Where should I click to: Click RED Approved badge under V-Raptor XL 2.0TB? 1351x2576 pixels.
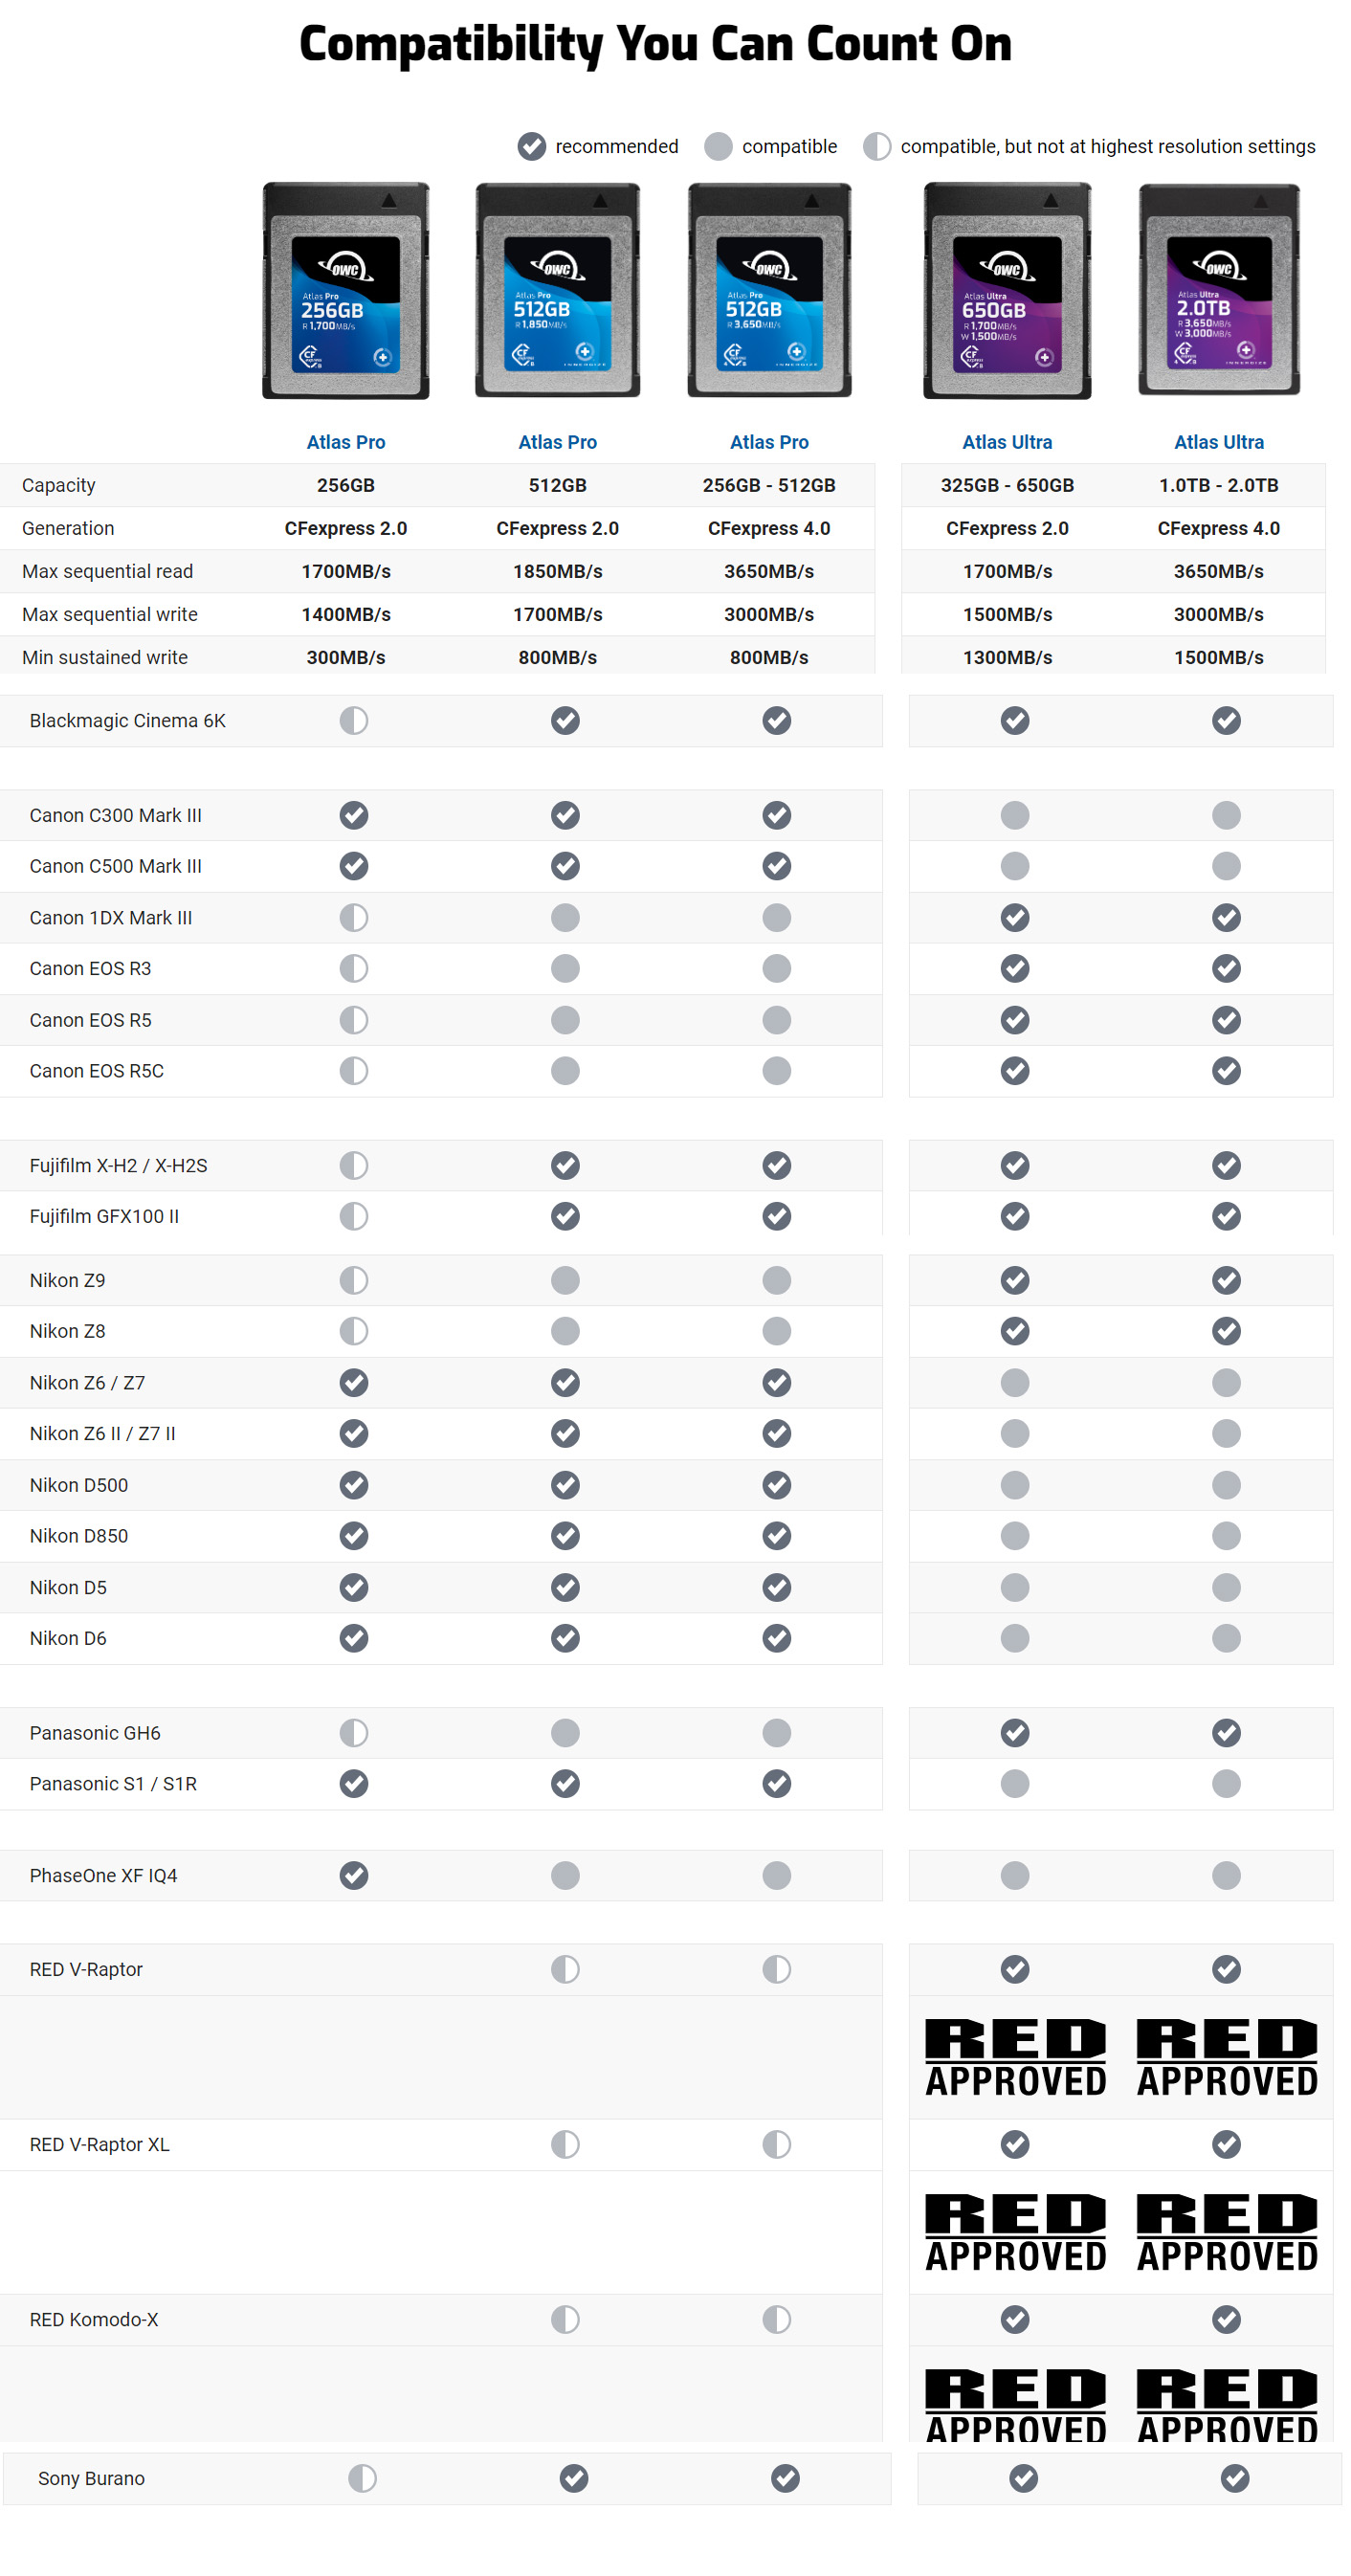(x=1226, y=2232)
